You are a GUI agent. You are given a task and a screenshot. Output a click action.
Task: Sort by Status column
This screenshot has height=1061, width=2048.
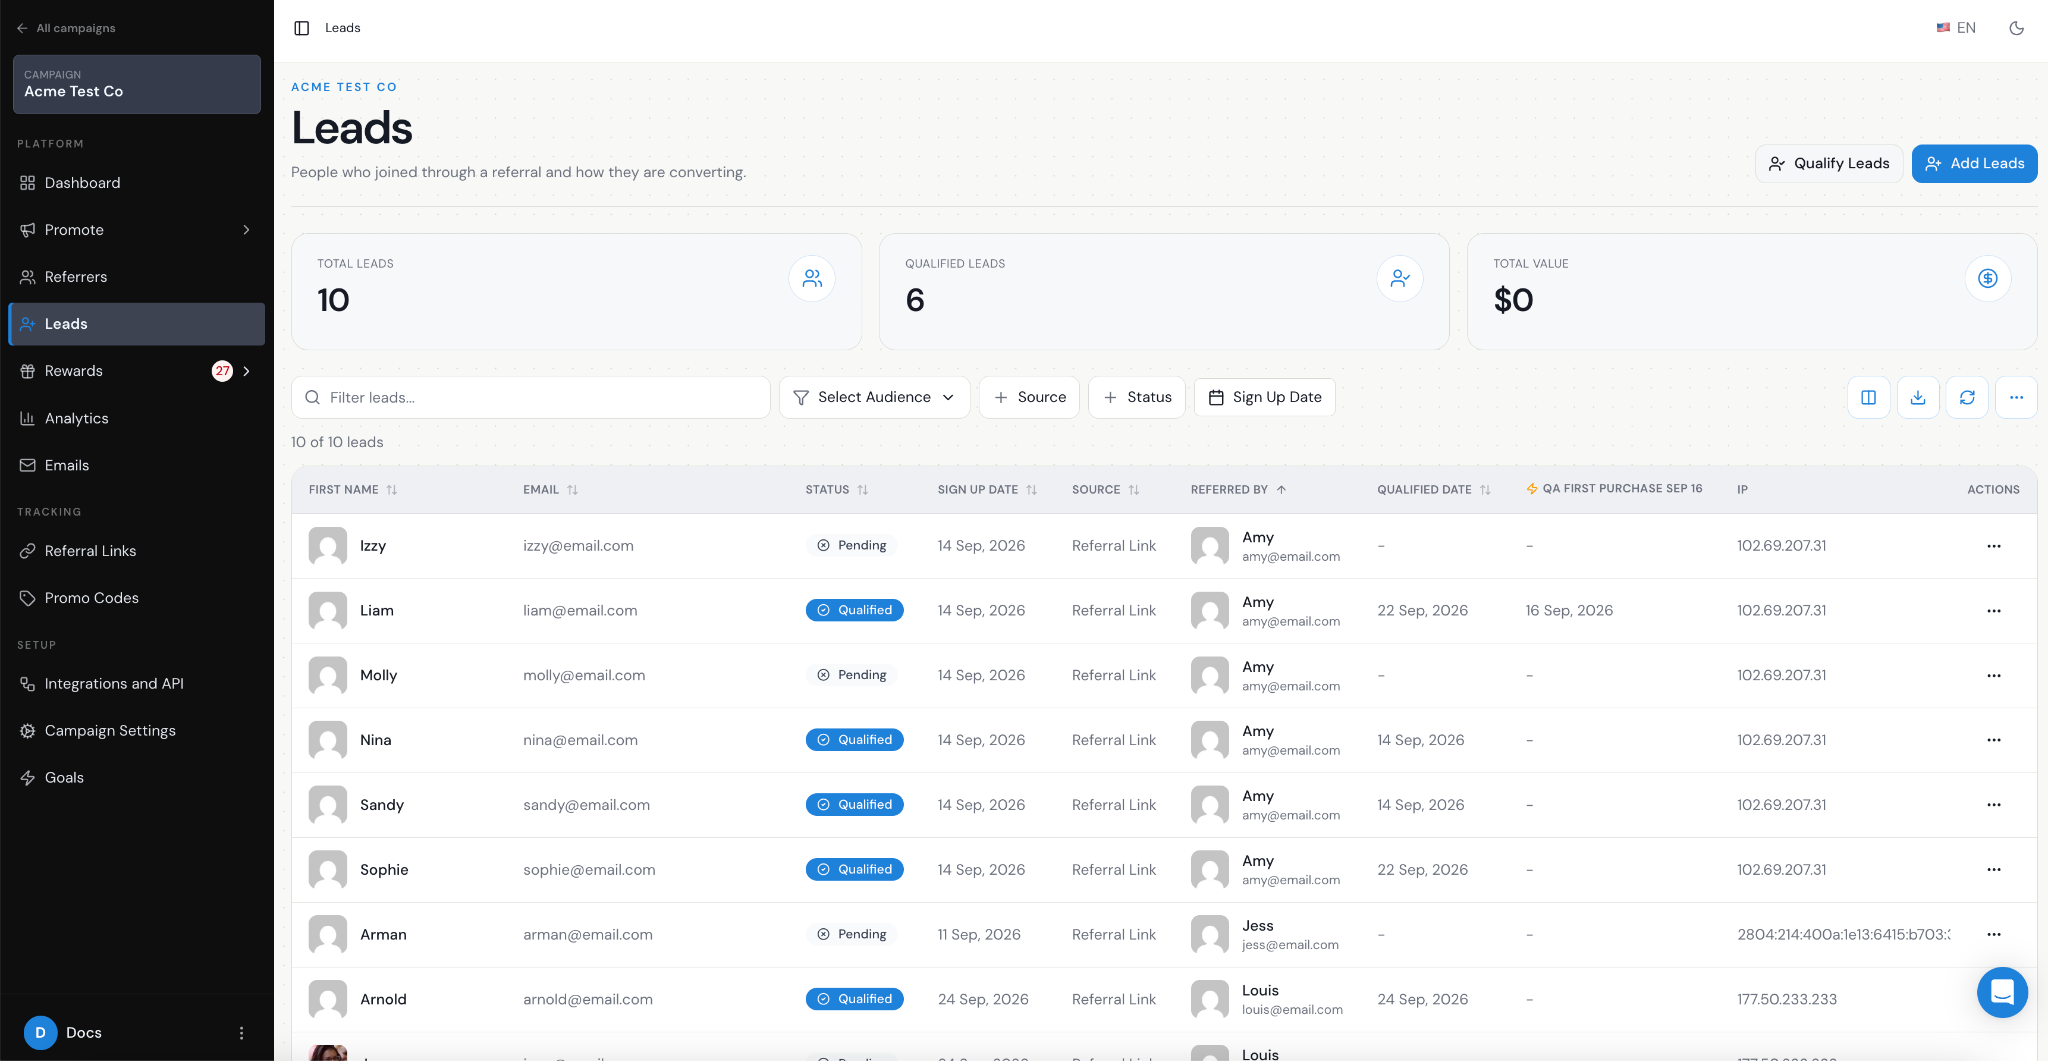[x=837, y=490]
